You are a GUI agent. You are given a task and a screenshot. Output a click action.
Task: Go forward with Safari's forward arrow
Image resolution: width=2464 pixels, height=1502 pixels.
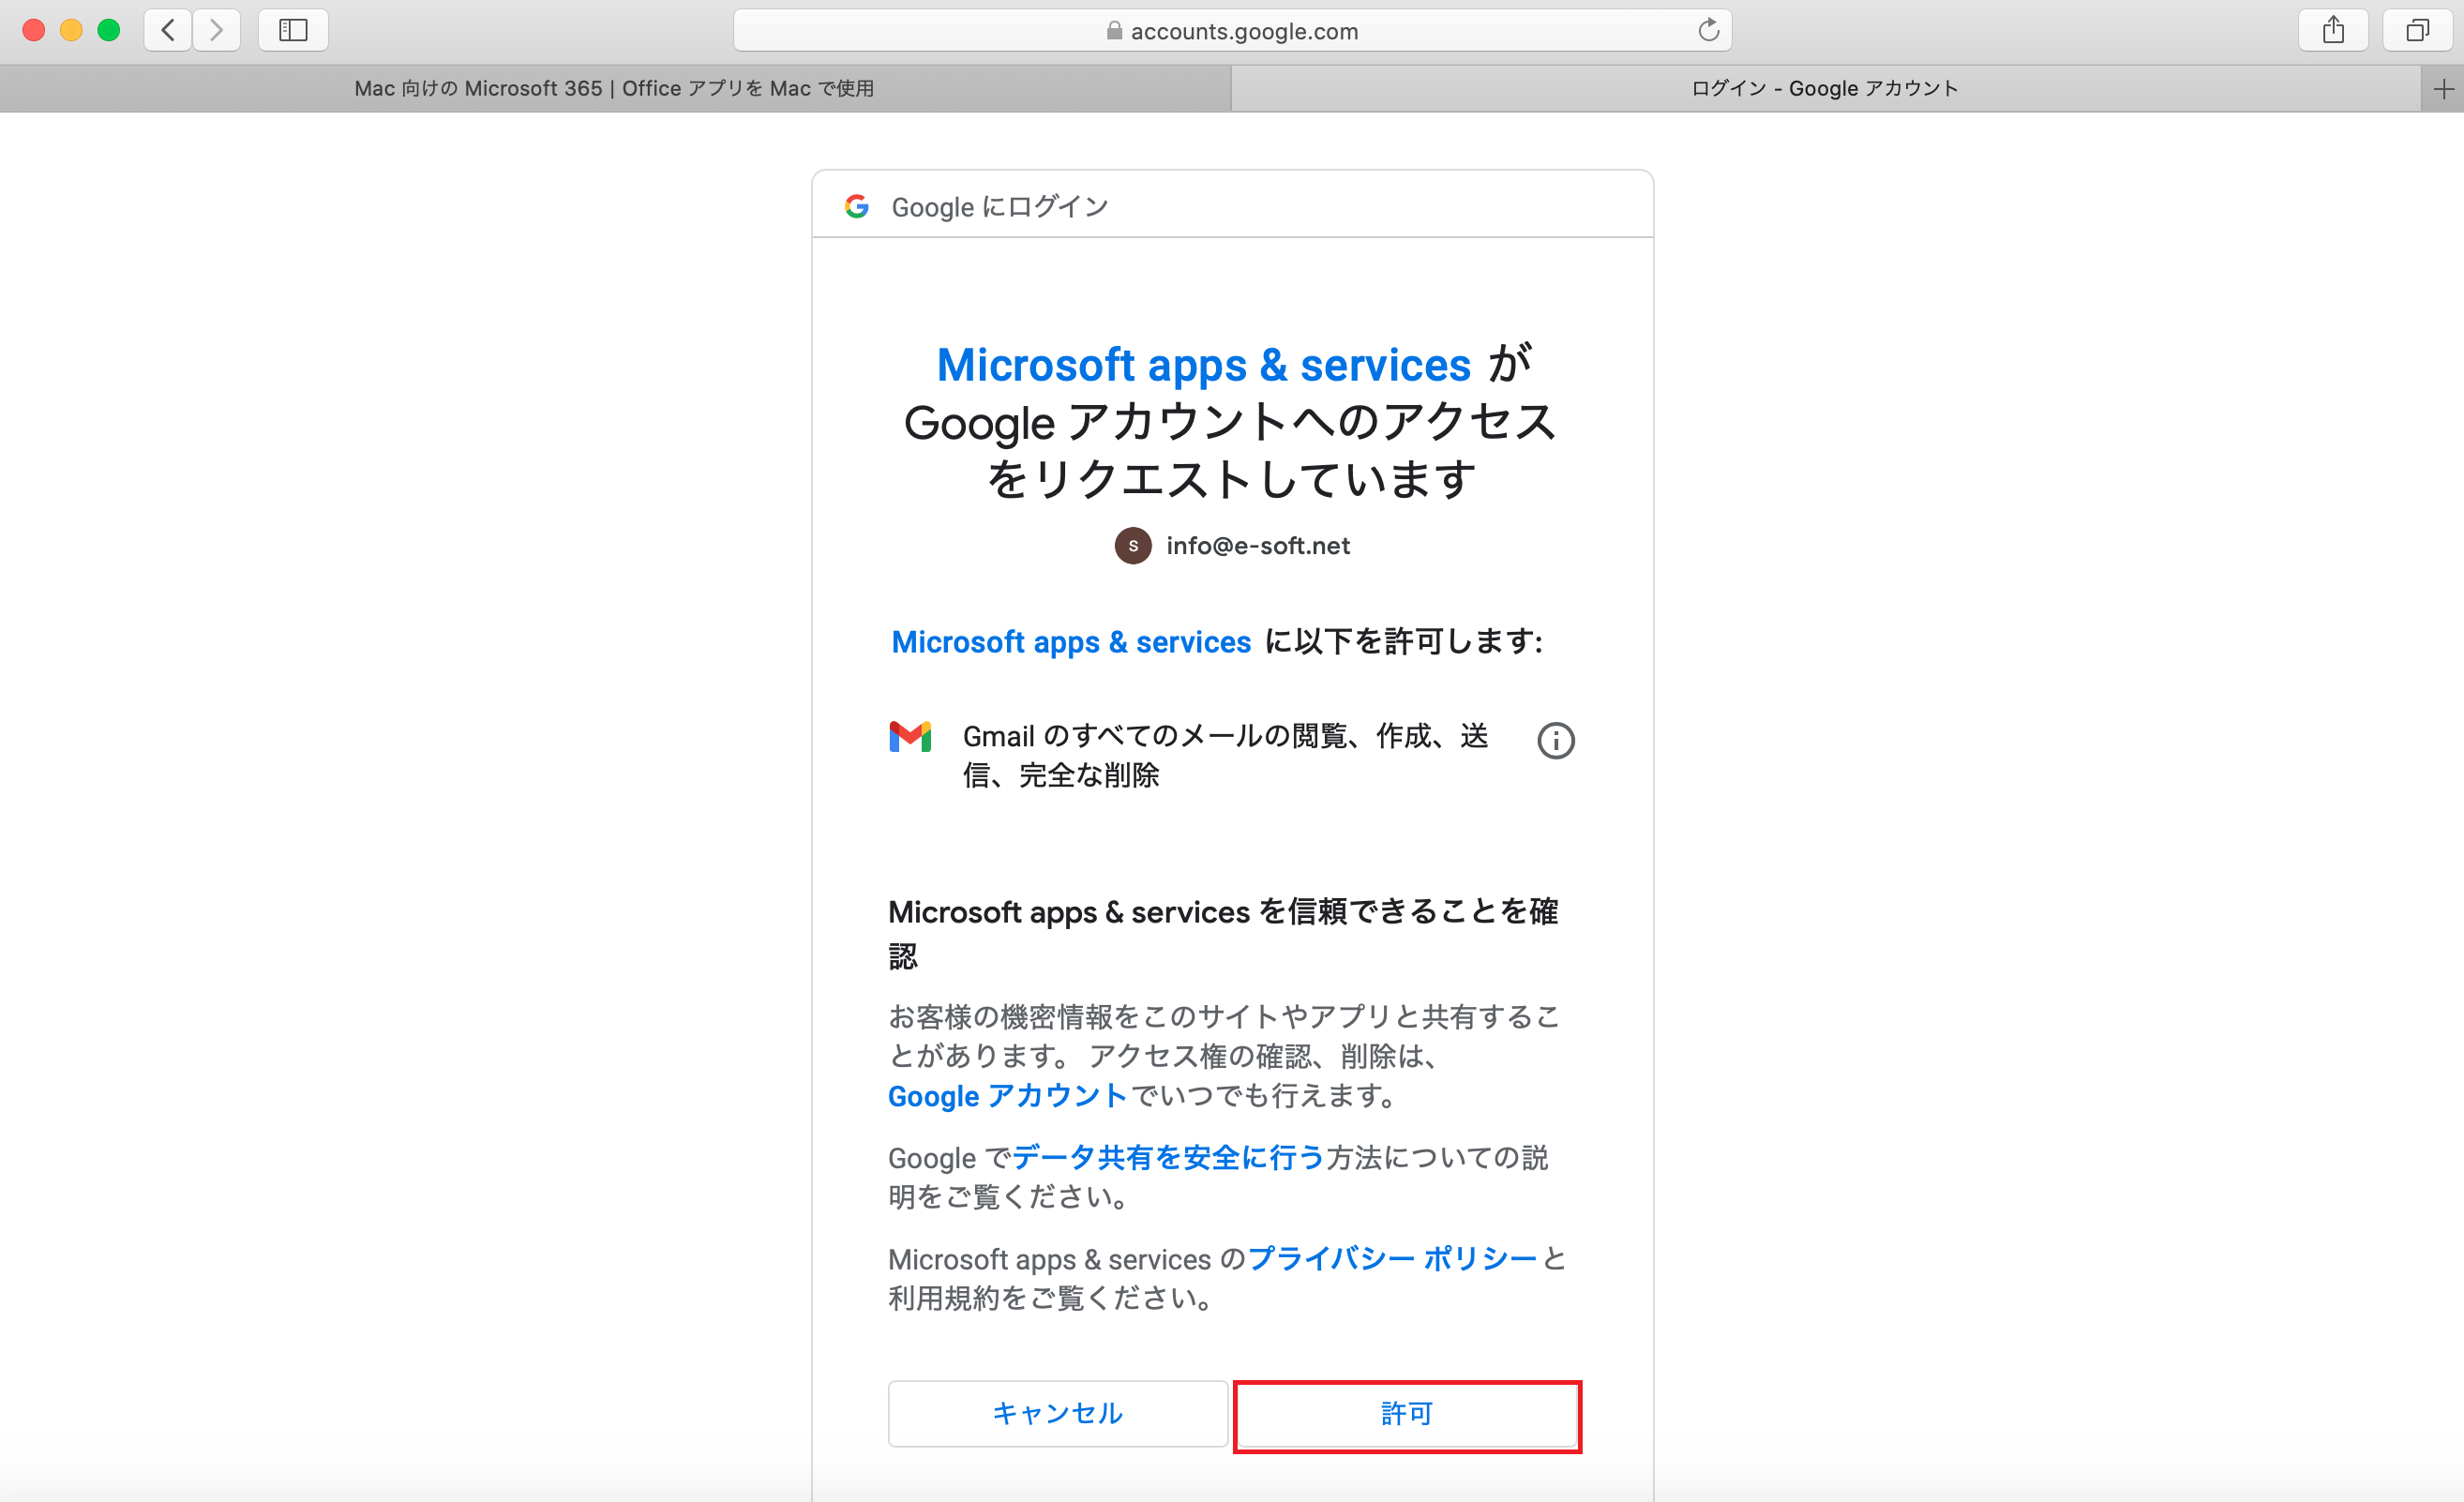tap(216, 30)
